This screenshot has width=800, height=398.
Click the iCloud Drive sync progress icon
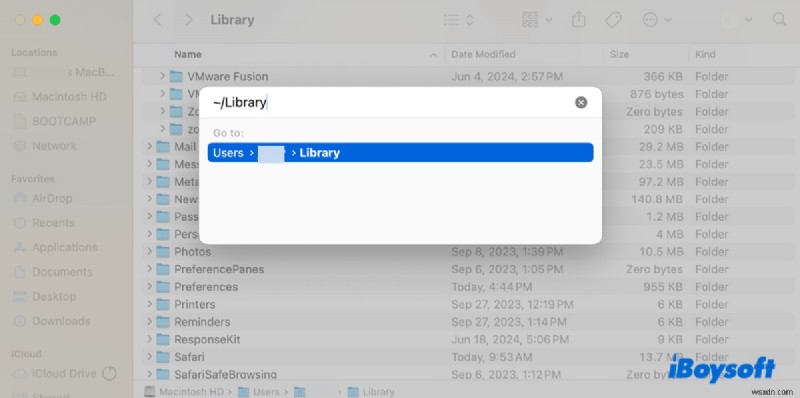click(x=109, y=374)
